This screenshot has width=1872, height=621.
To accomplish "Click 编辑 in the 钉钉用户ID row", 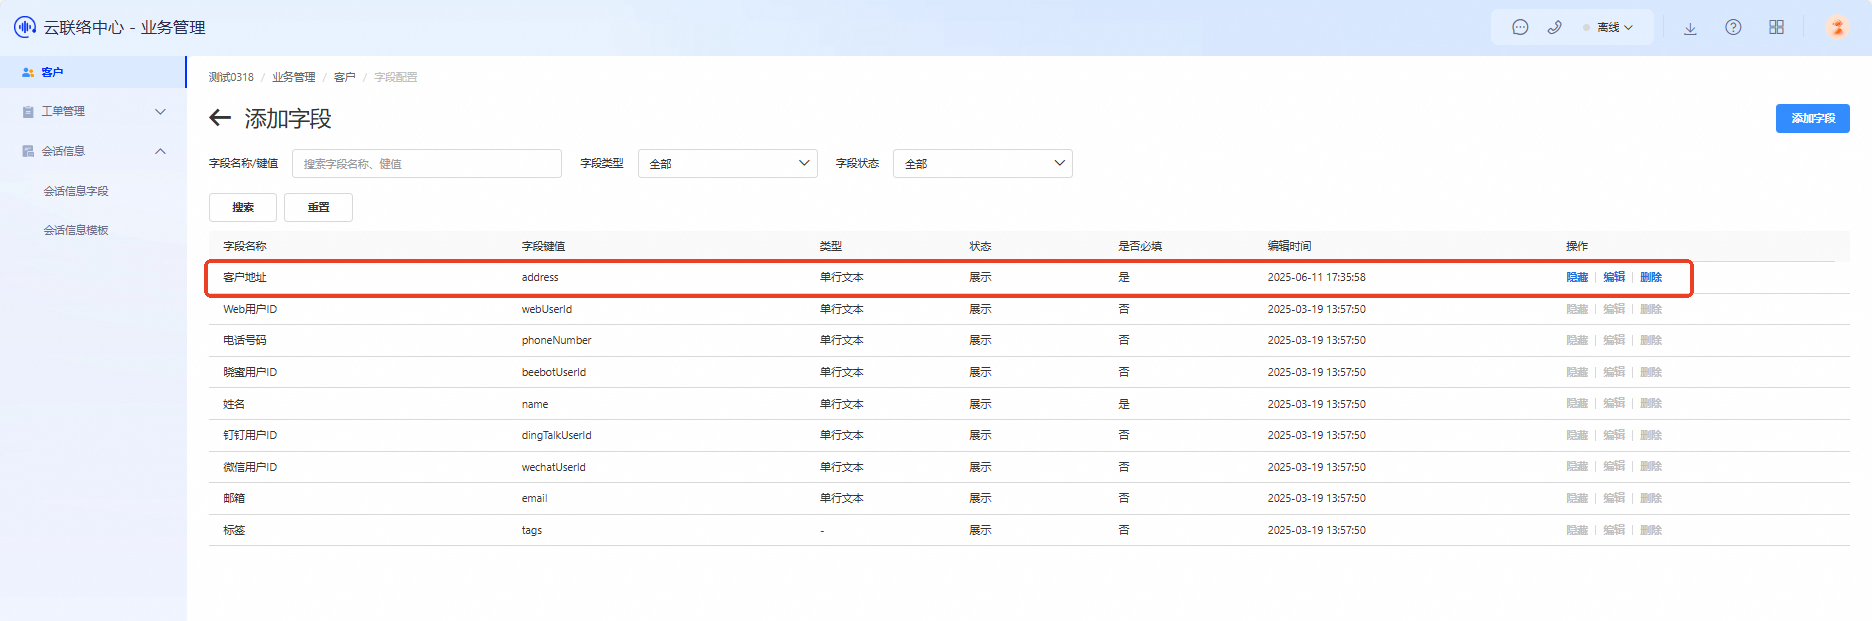I will tap(1614, 435).
